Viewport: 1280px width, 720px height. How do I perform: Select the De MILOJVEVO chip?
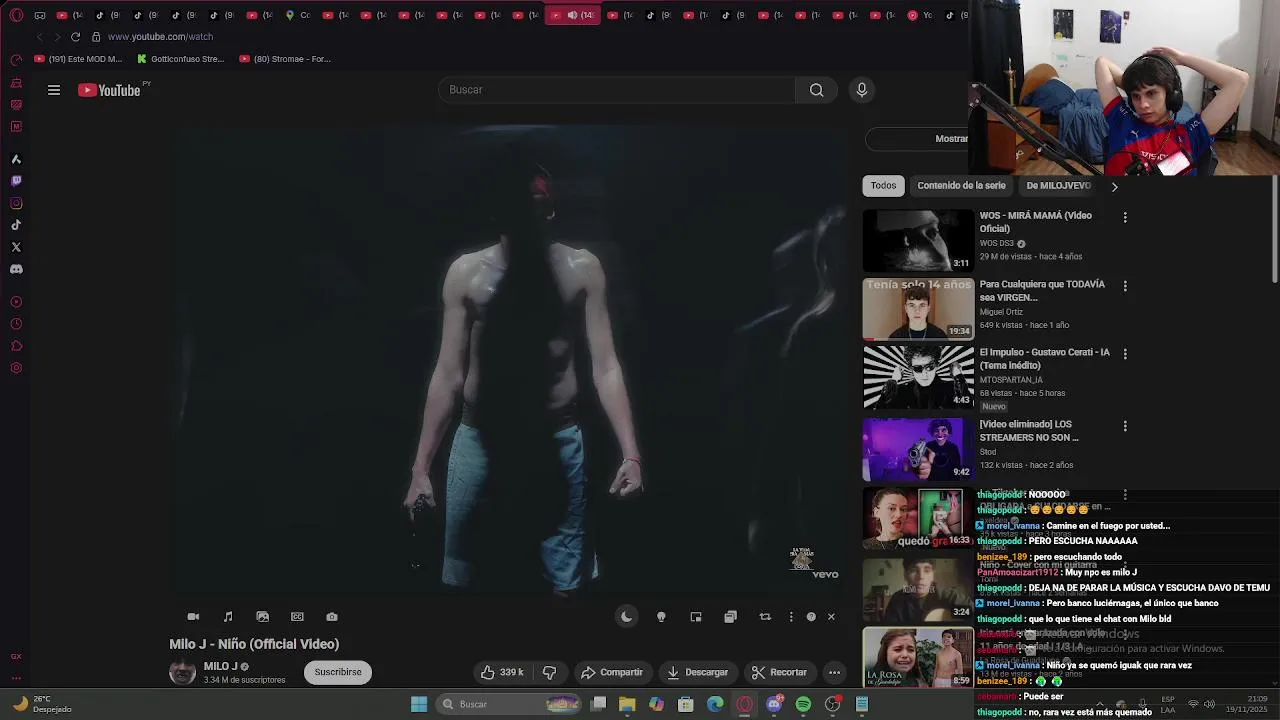click(x=1058, y=185)
